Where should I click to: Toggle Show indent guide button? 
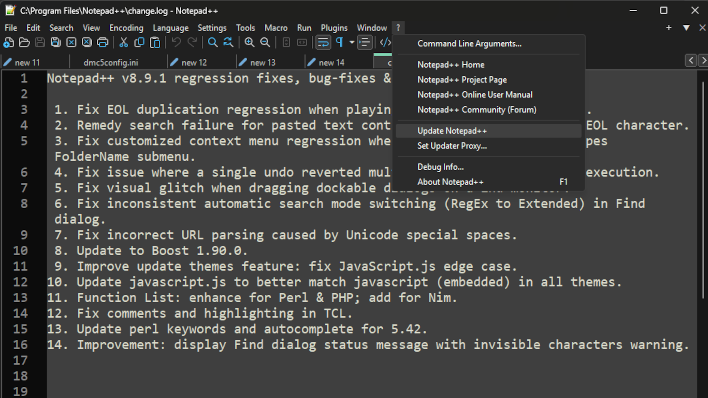[x=364, y=42]
